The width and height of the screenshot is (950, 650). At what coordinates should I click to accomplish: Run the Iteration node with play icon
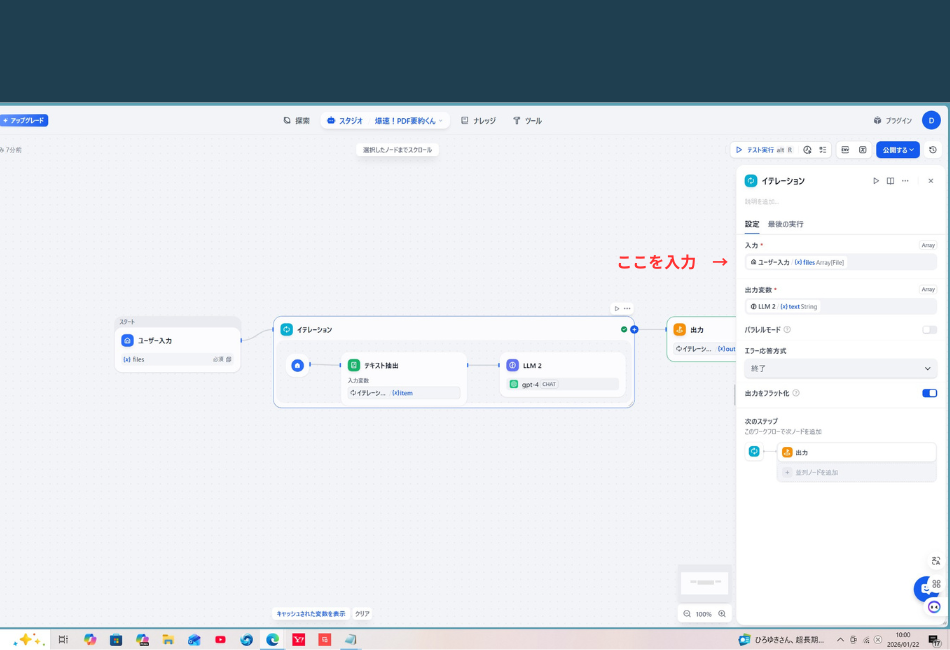click(876, 181)
